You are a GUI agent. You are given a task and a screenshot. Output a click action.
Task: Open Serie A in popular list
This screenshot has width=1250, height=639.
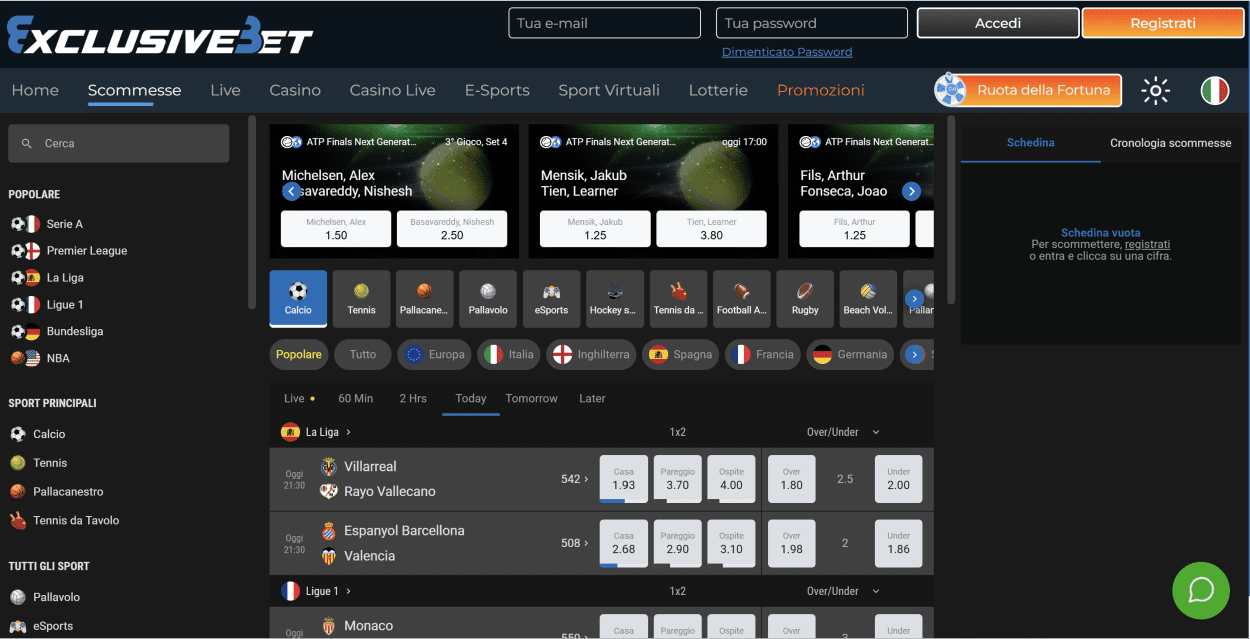pos(64,224)
